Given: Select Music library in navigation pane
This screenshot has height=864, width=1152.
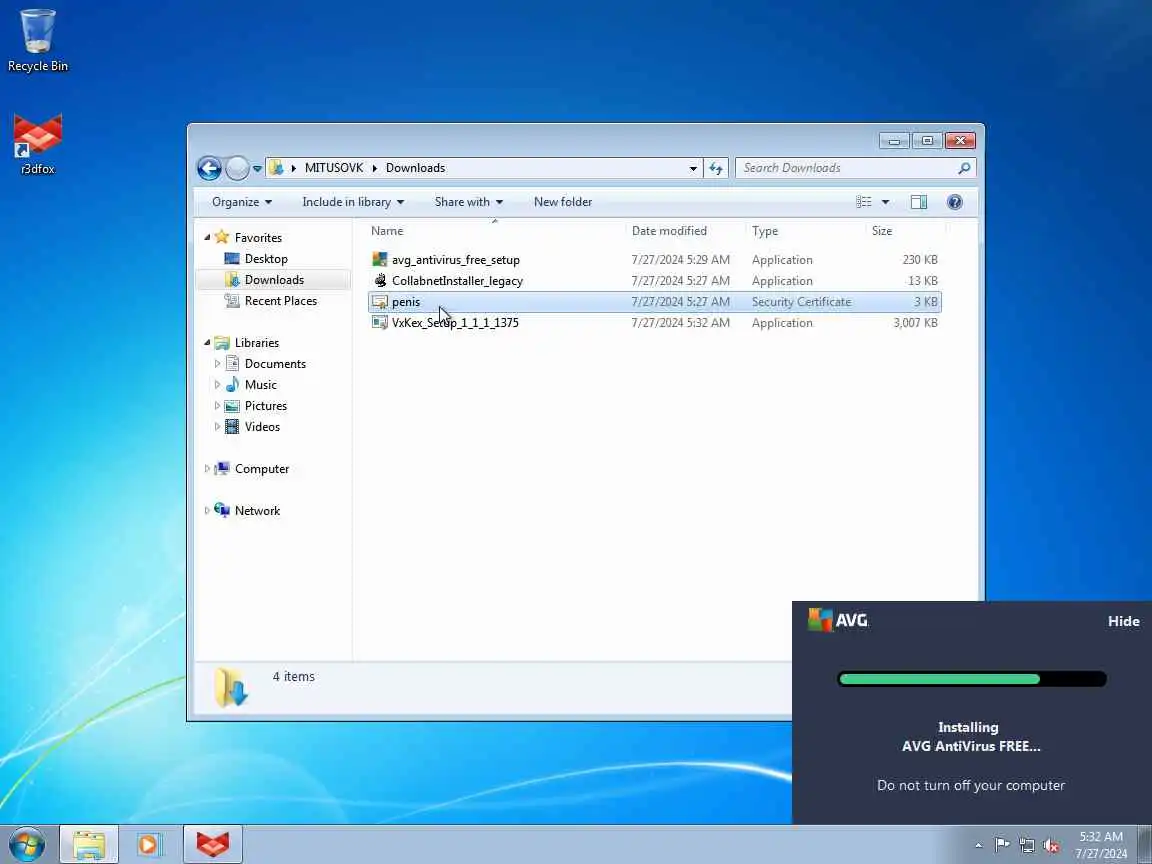Looking at the screenshot, I should [x=260, y=385].
